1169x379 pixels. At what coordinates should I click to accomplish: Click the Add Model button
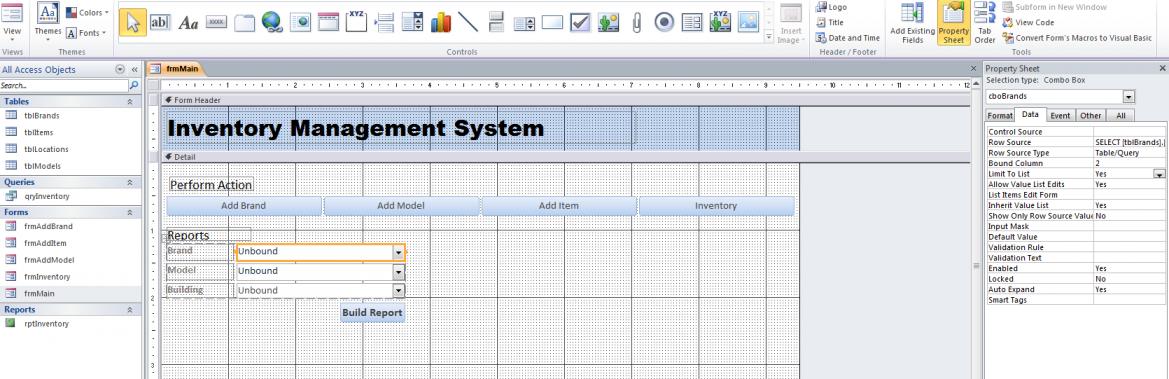pos(401,206)
